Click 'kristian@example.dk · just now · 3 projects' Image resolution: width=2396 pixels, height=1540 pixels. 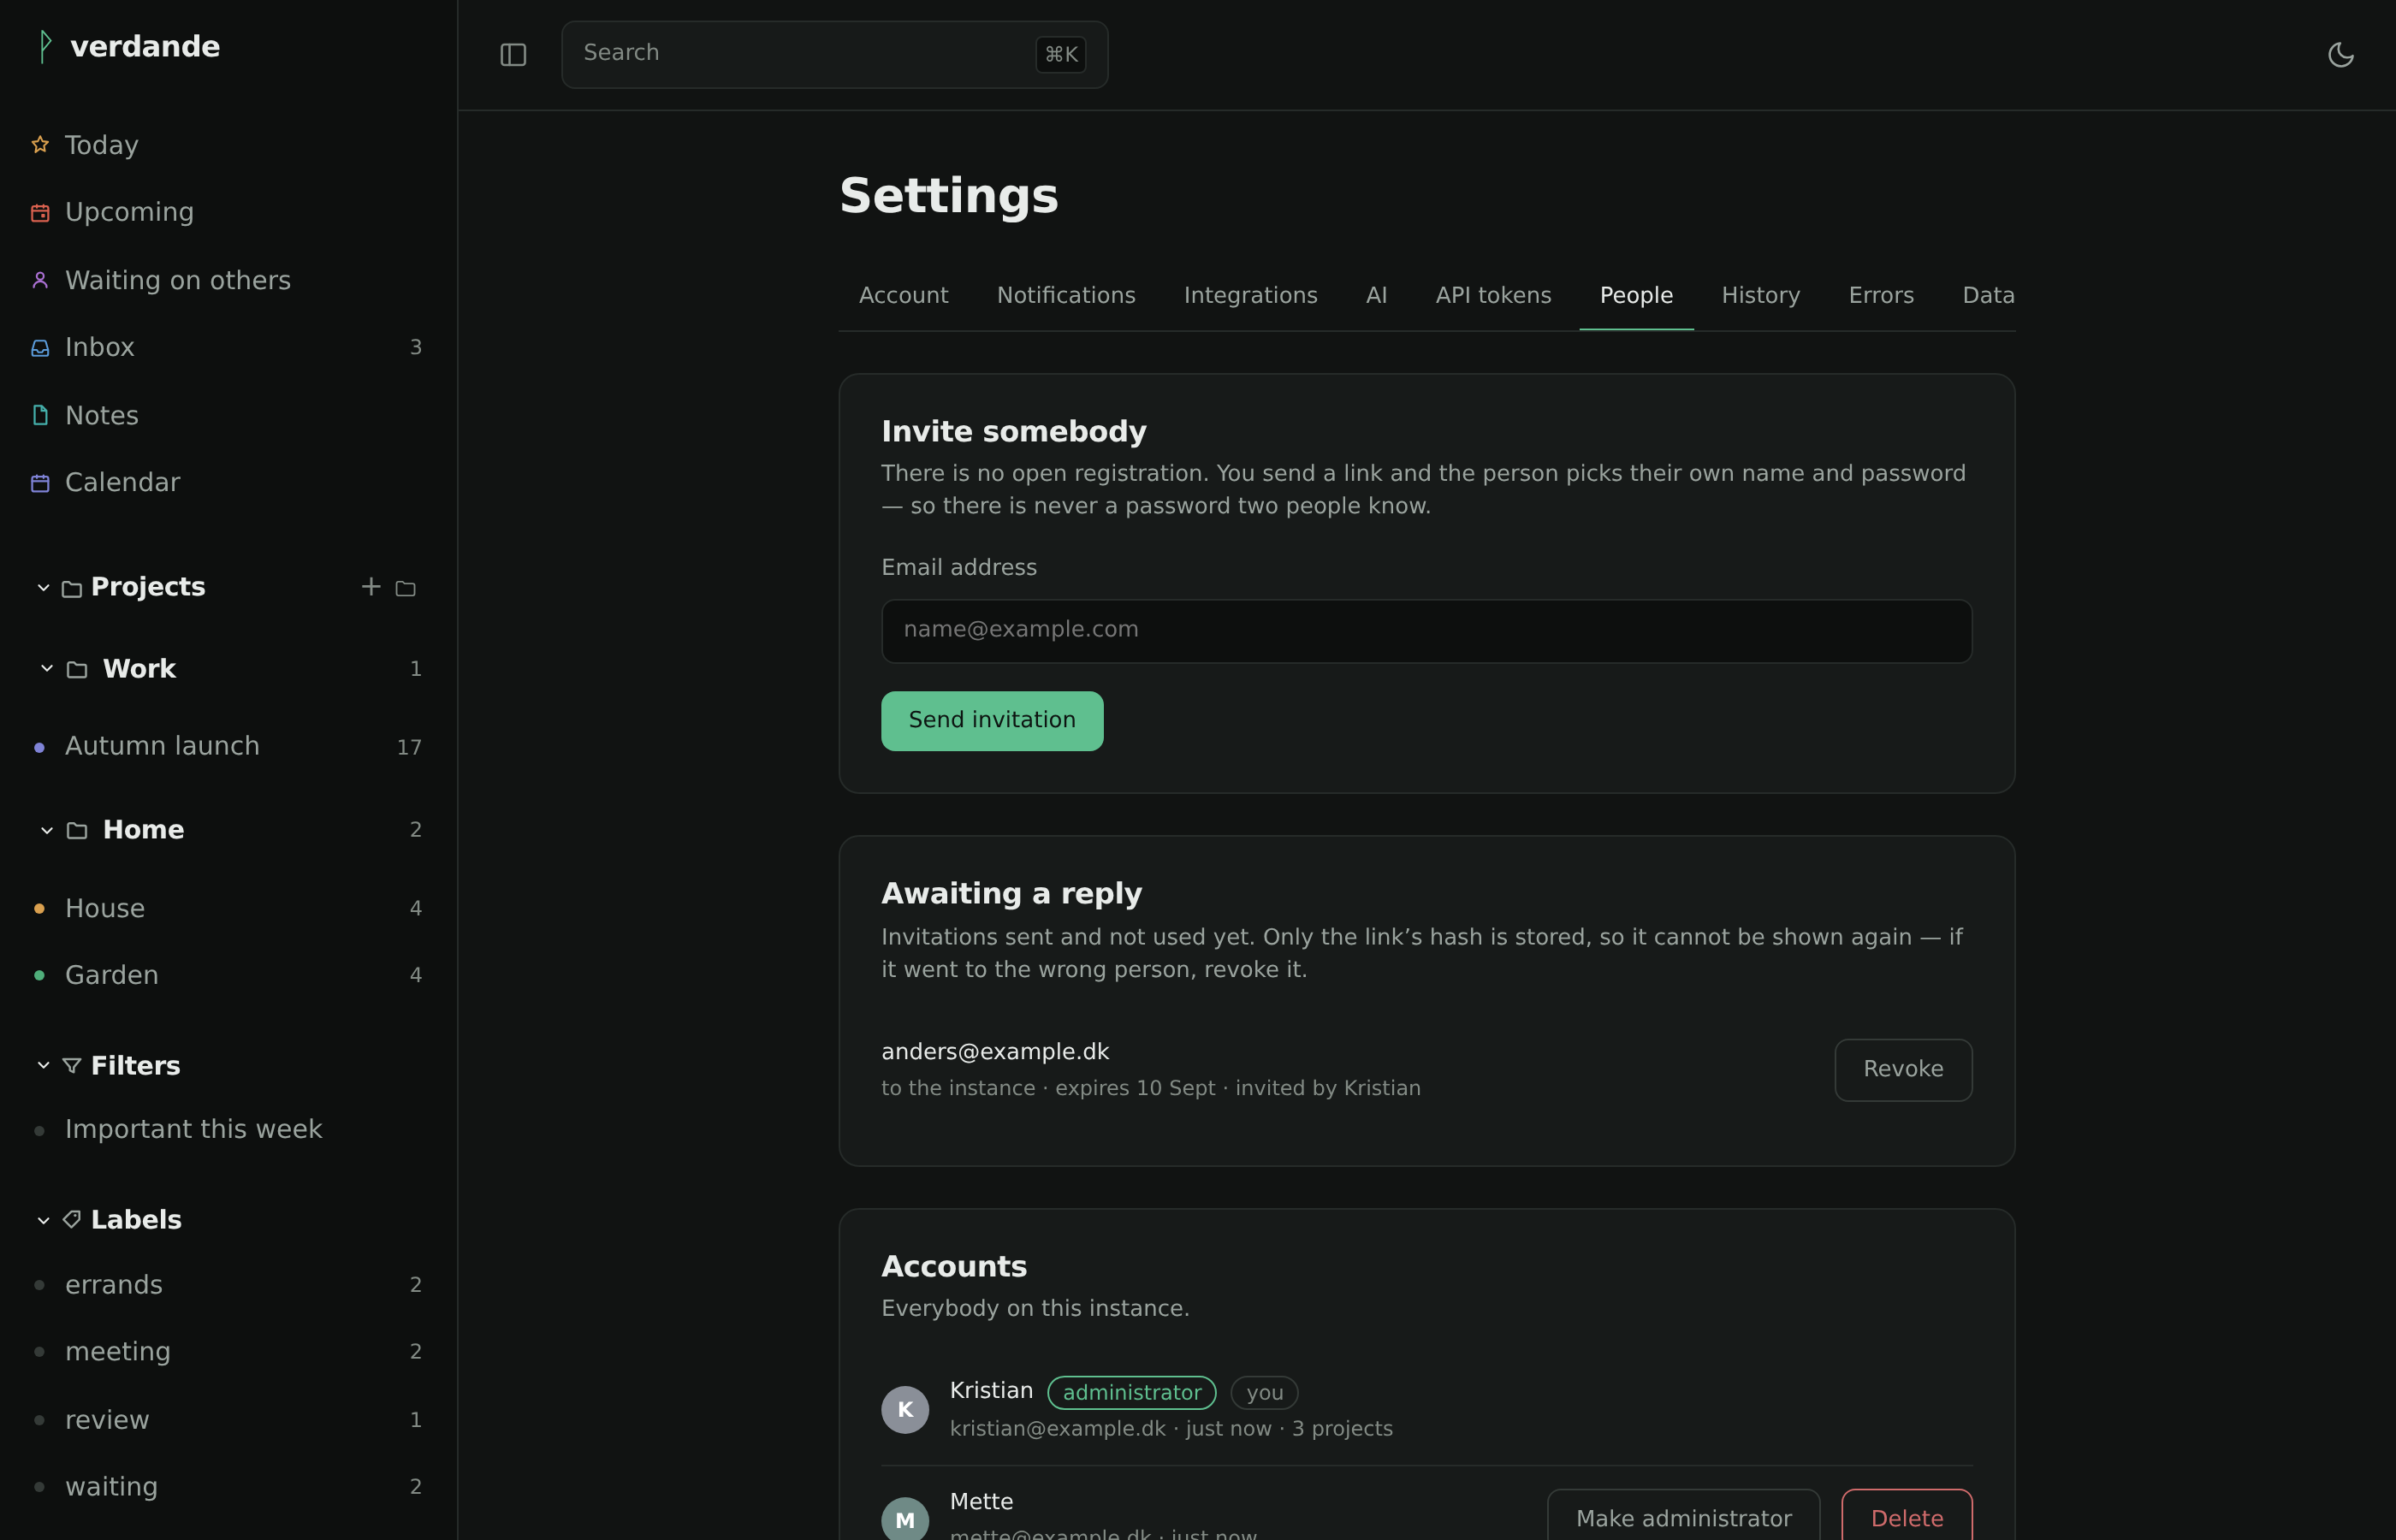(x=1171, y=1429)
